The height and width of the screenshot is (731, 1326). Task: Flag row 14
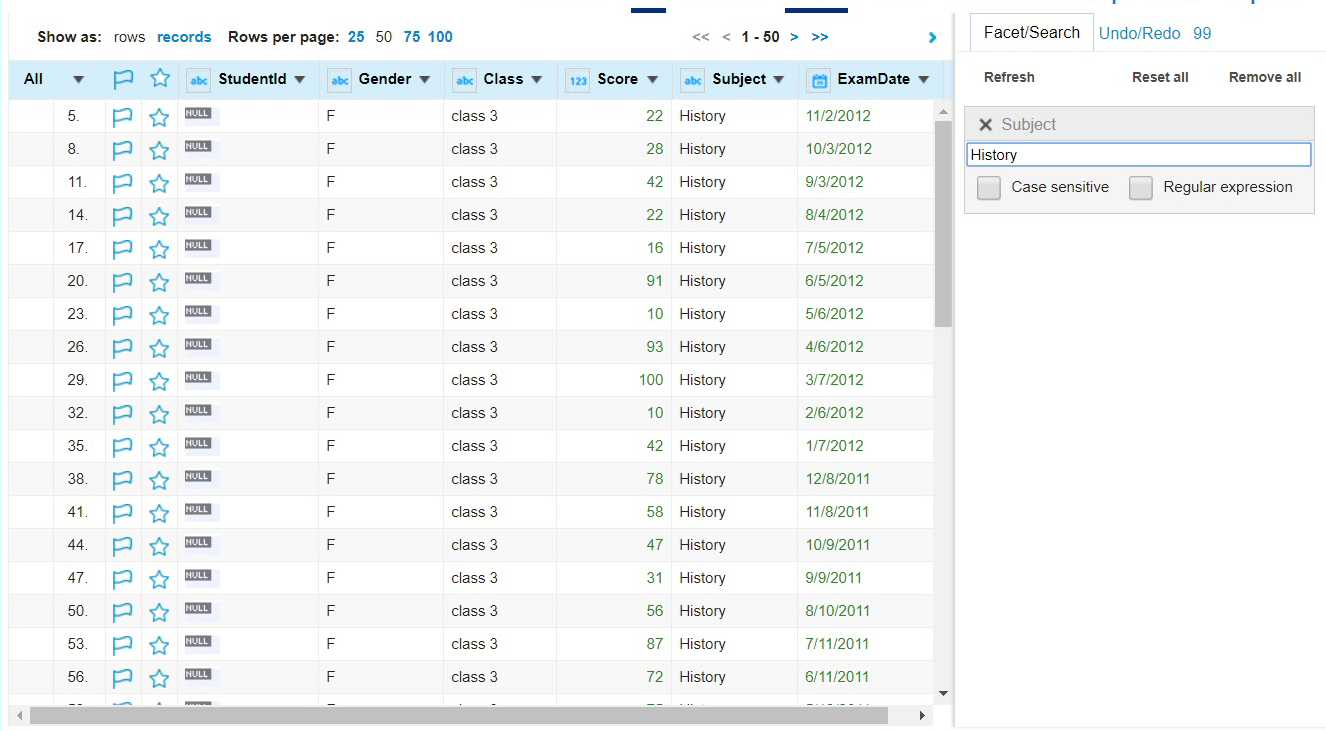(x=123, y=216)
